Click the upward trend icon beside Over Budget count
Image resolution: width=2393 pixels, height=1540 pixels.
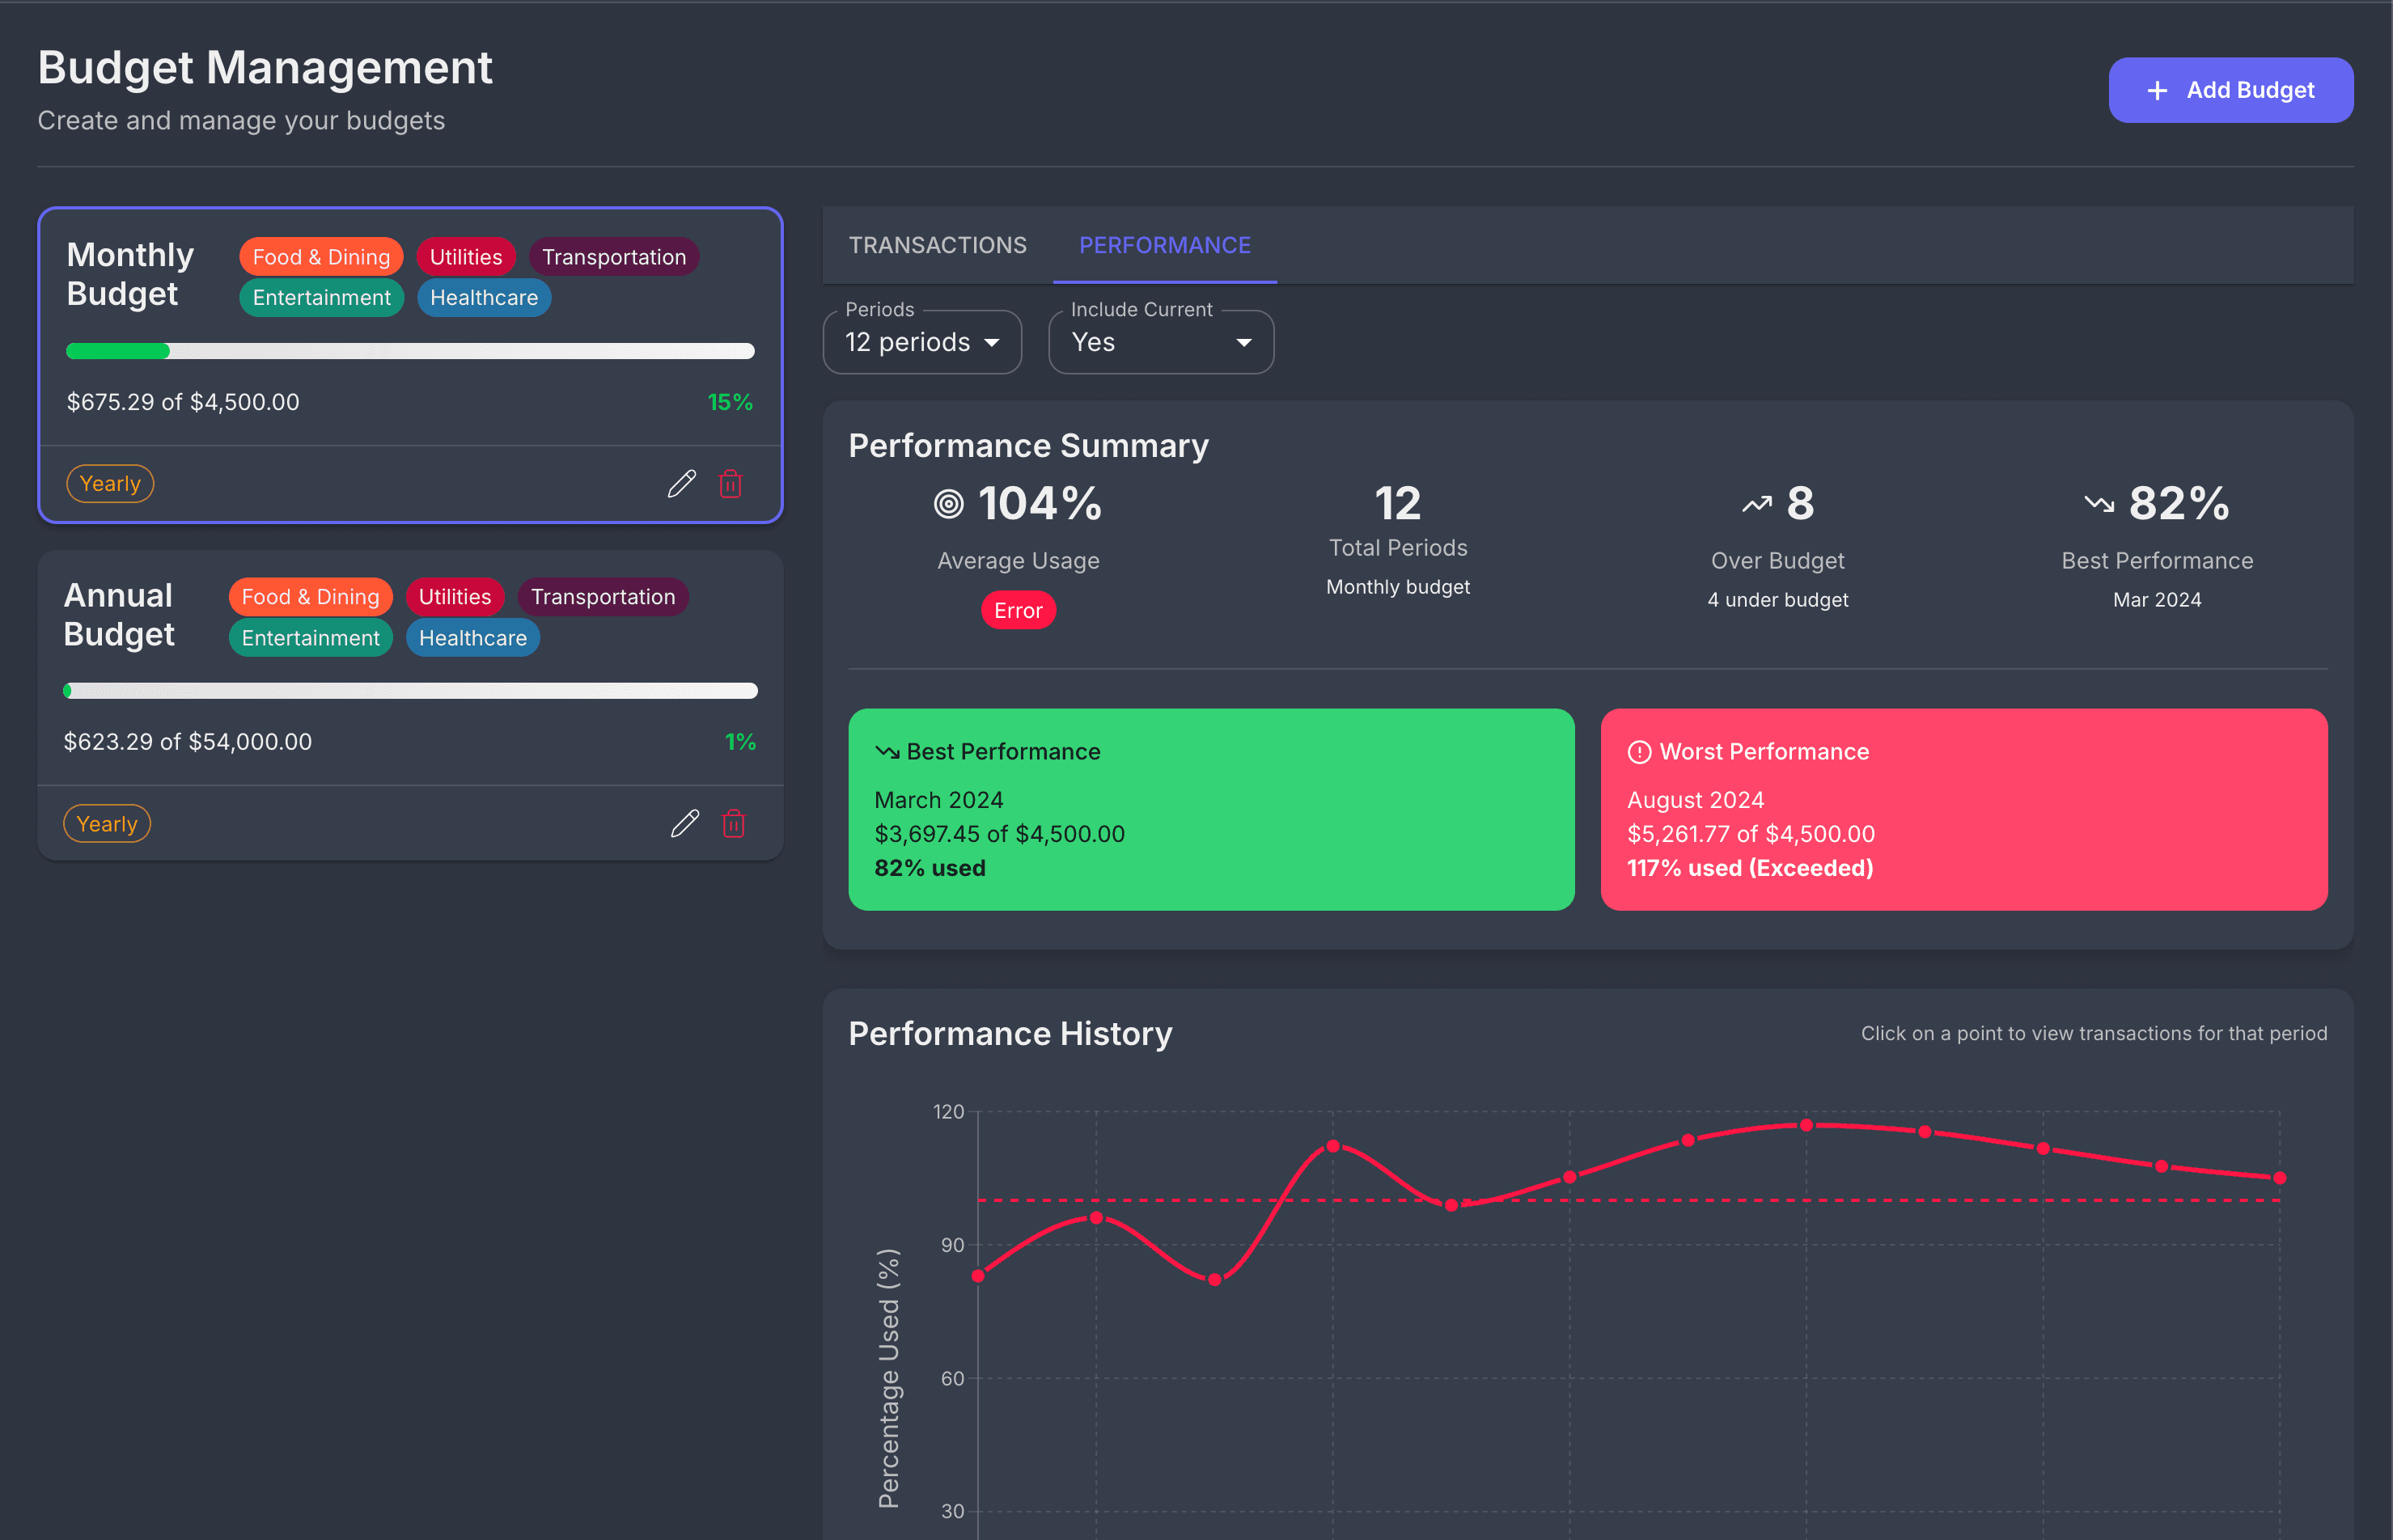click(x=1756, y=504)
